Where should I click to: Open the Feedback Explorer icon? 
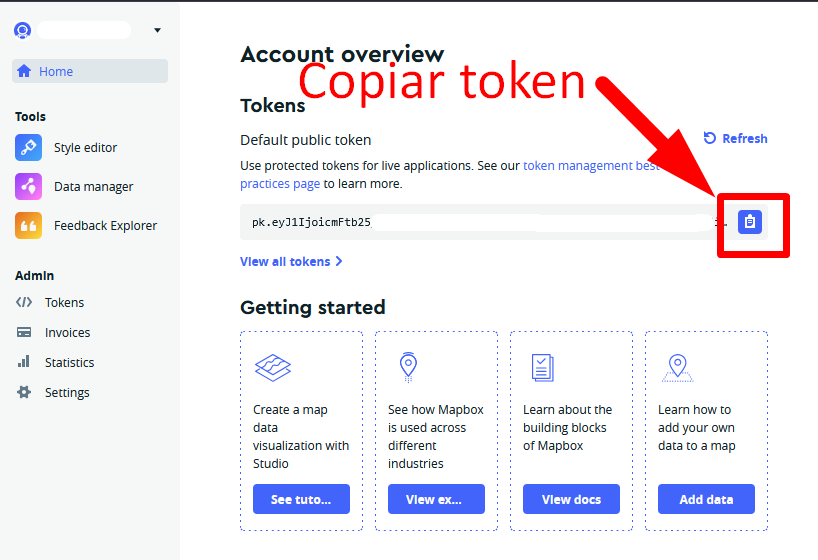[28, 225]
